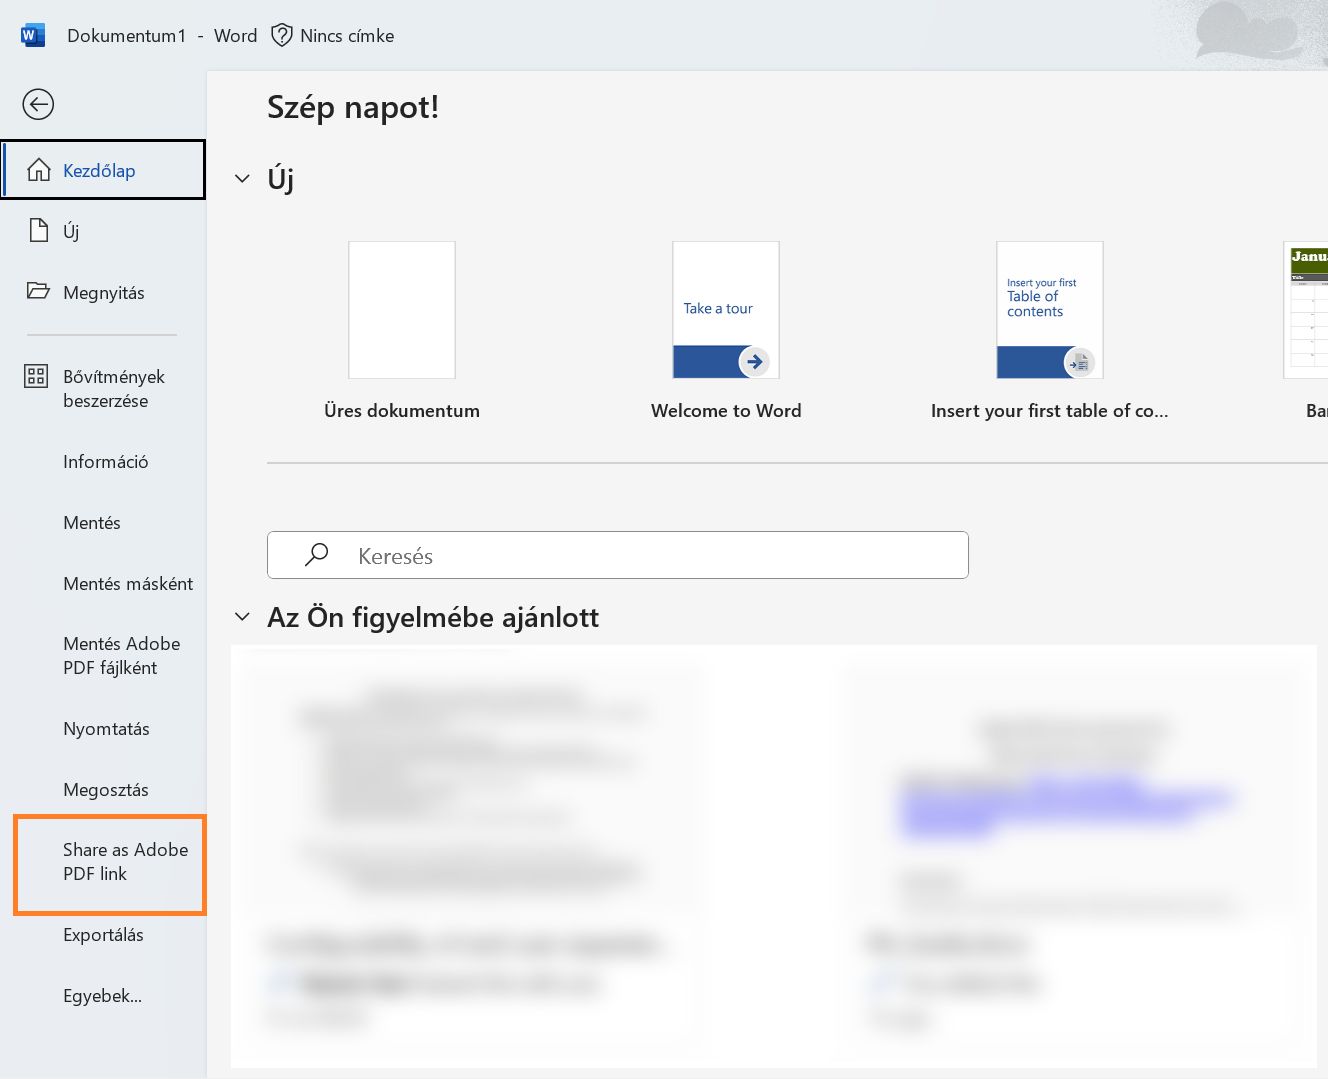
Task: Click the back arrow to exit Backstage view
Action: pyautogui.click(x=38, y=104)
